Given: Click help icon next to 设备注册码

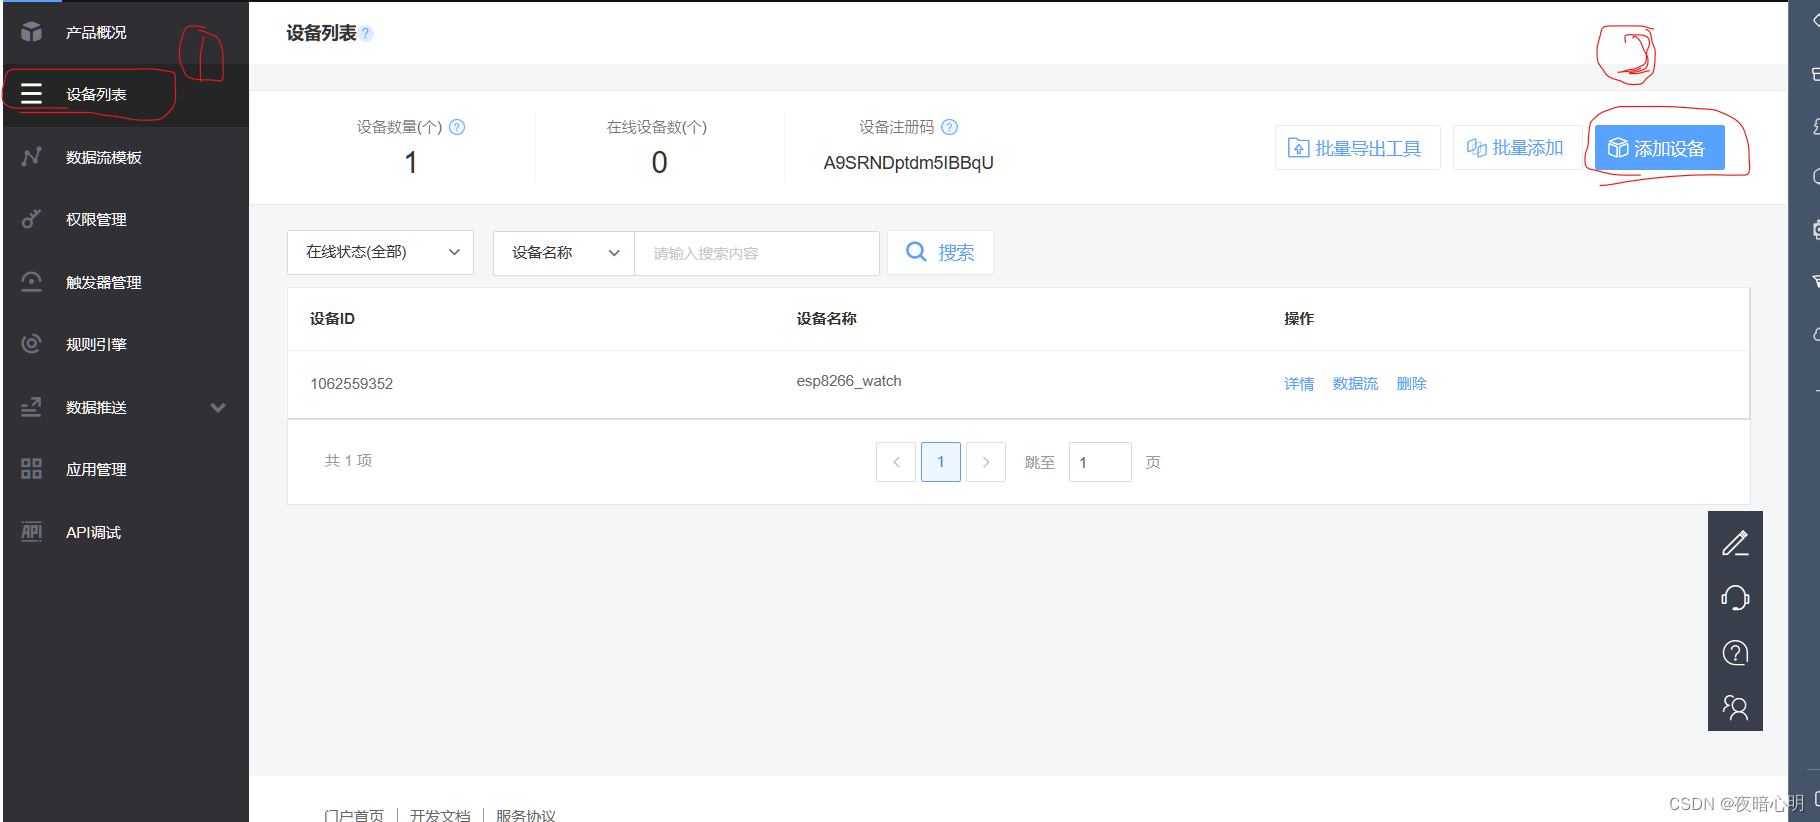Looking at the screenshot, I should click(950, 127).
